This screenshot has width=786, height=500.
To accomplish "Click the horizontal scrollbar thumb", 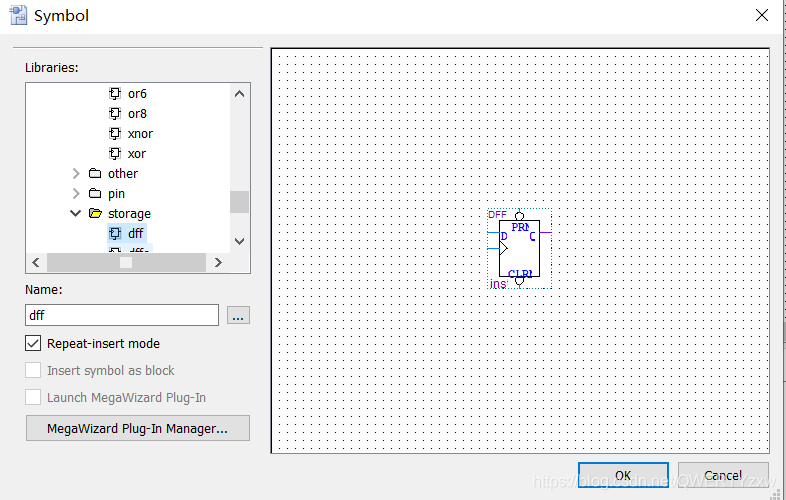I will point(126,262).
